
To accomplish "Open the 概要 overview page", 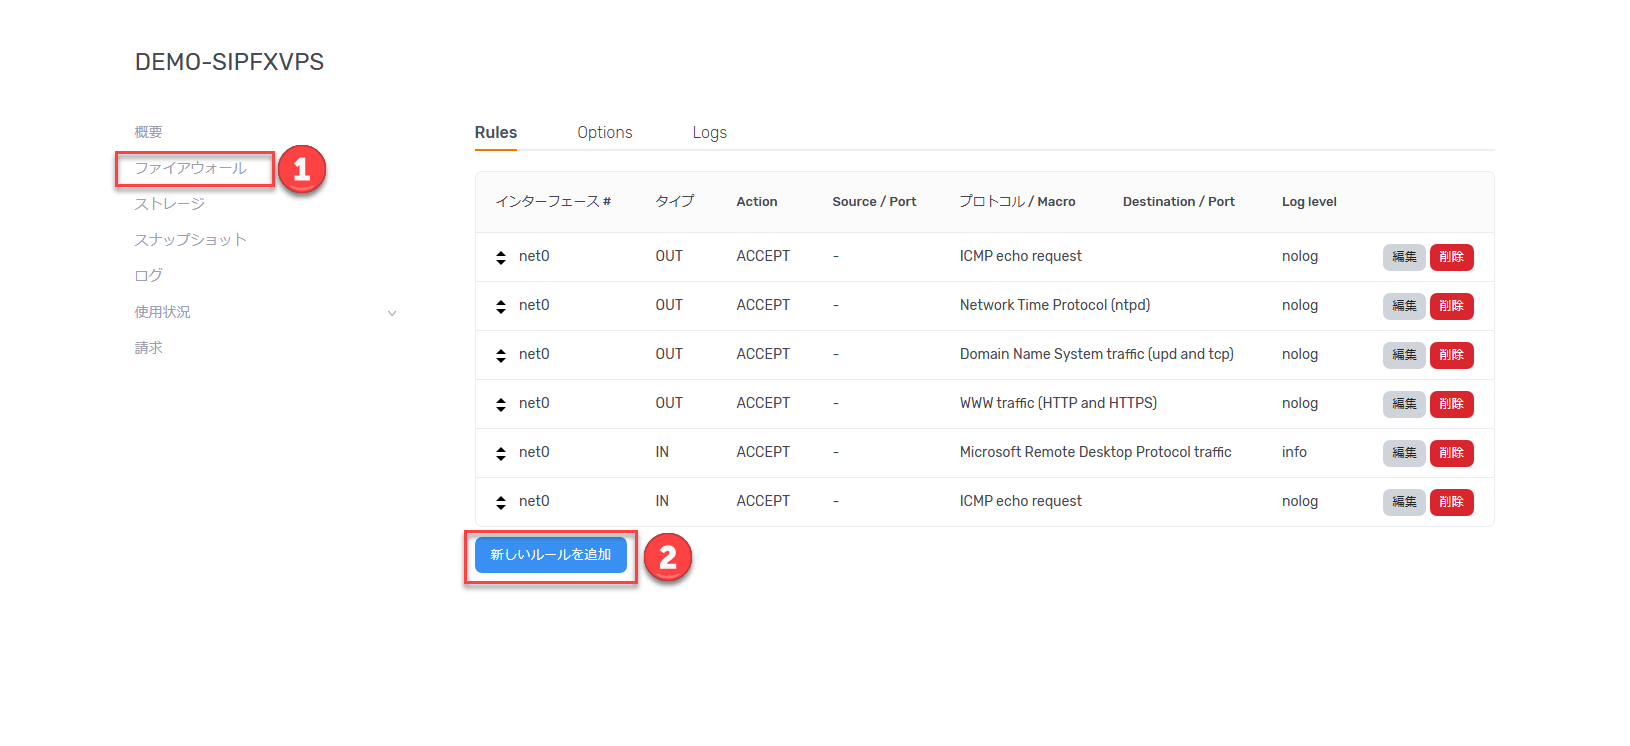I will tap(148, 132).
